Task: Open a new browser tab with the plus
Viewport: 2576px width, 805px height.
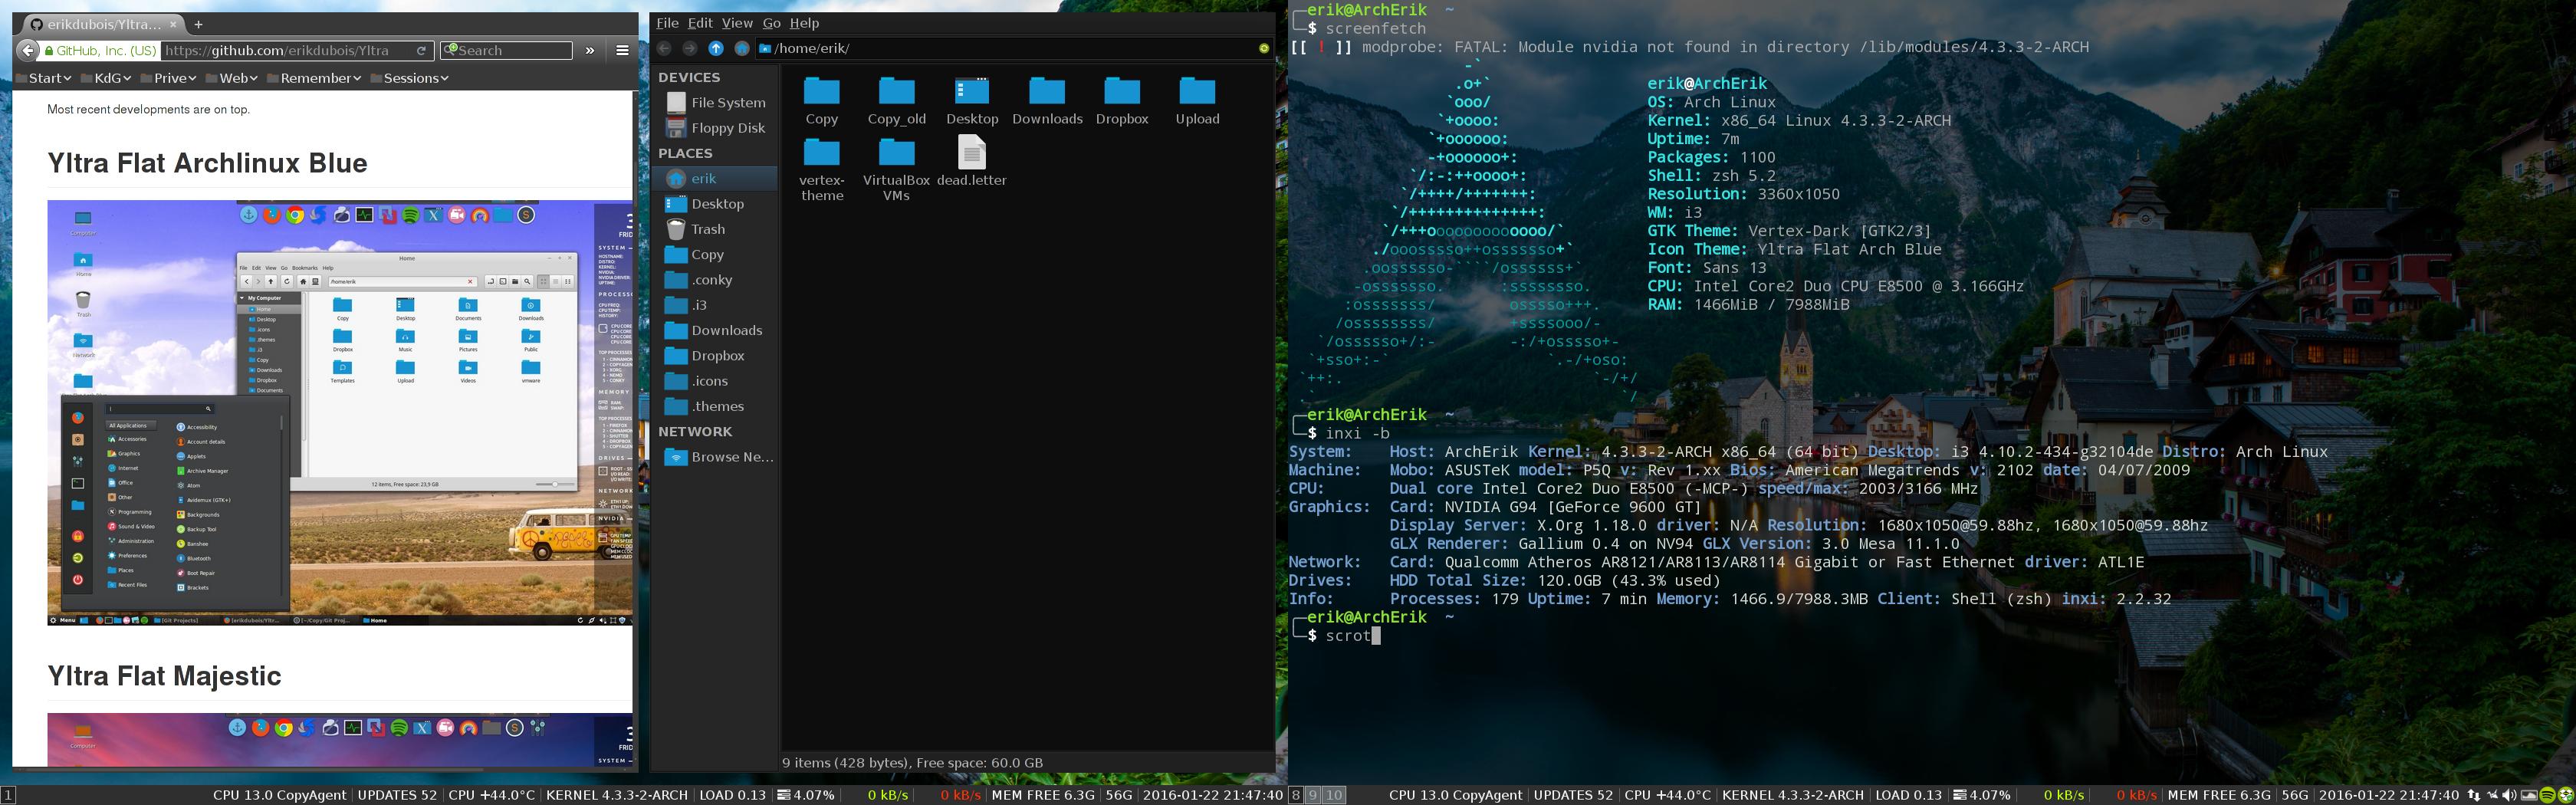Action: click(x=198, y=24)
